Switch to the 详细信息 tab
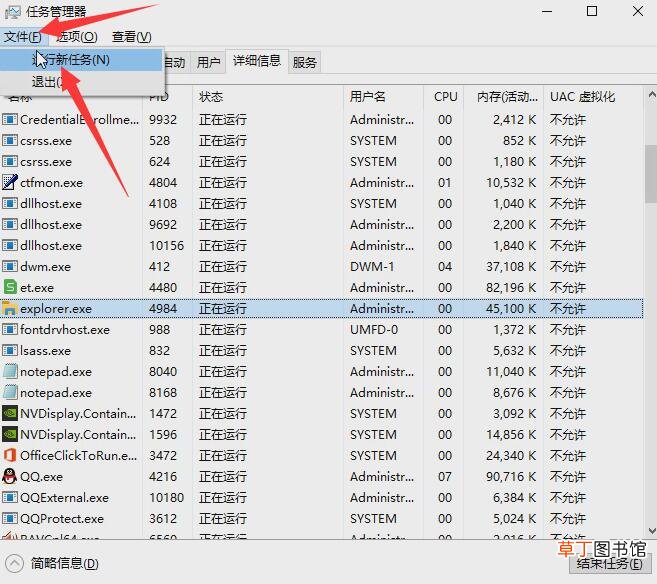 pyautogui.click(x=257, y=61)
